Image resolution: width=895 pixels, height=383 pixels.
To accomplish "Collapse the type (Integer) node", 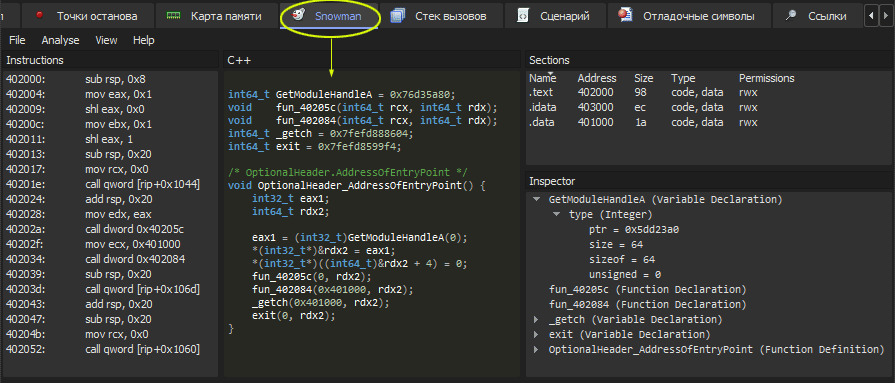I will pos(557,215).
